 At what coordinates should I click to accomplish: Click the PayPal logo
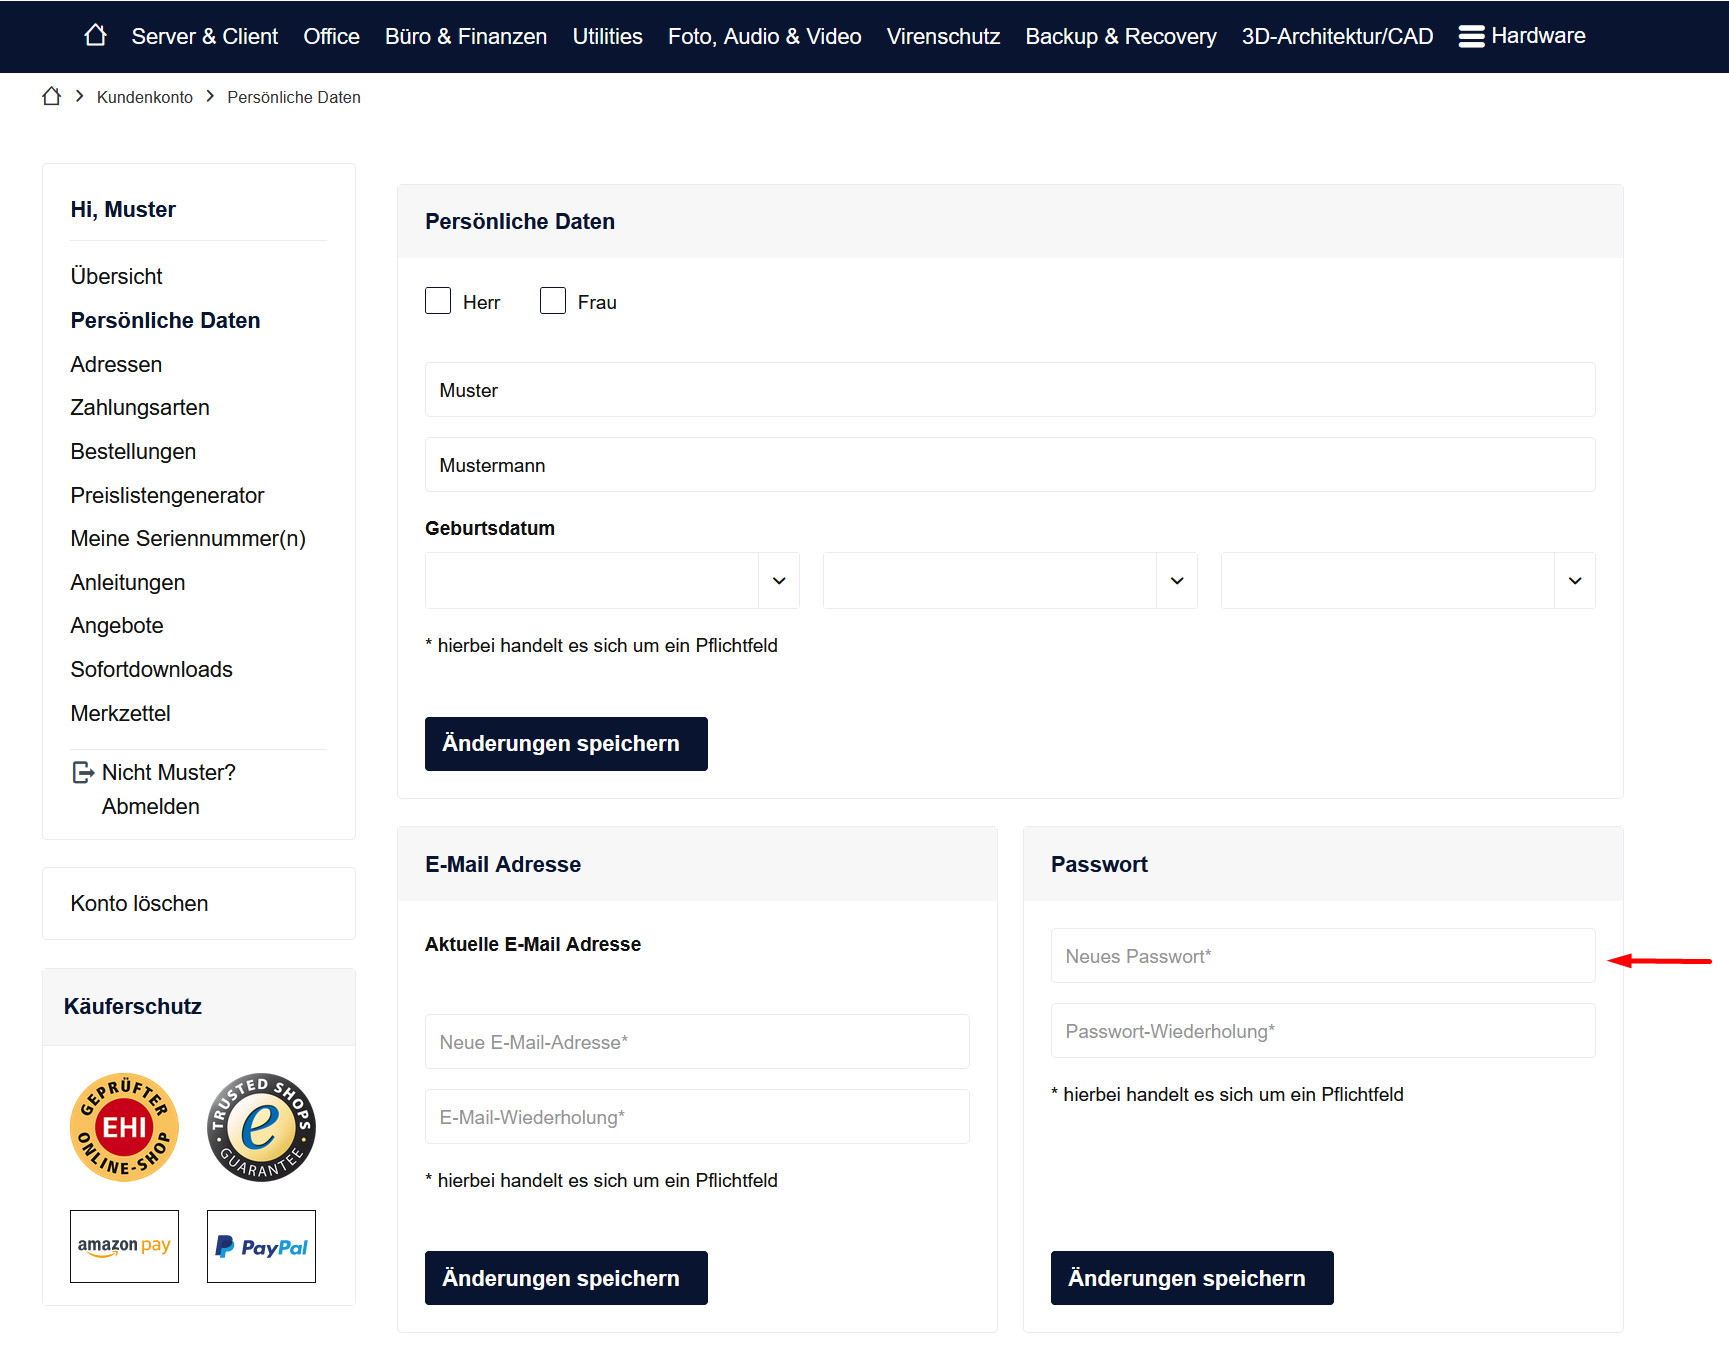click(x=261, y=1246)
